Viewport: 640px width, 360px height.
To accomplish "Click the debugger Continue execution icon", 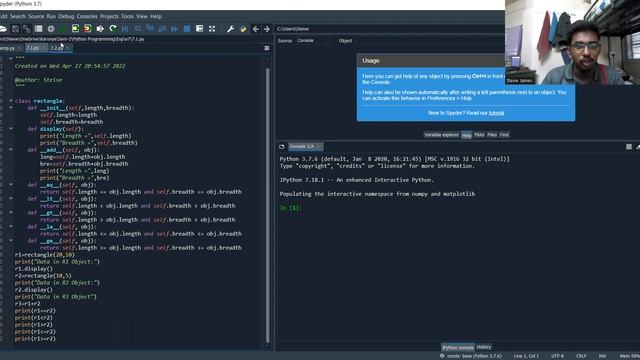I will coord(175,29).
